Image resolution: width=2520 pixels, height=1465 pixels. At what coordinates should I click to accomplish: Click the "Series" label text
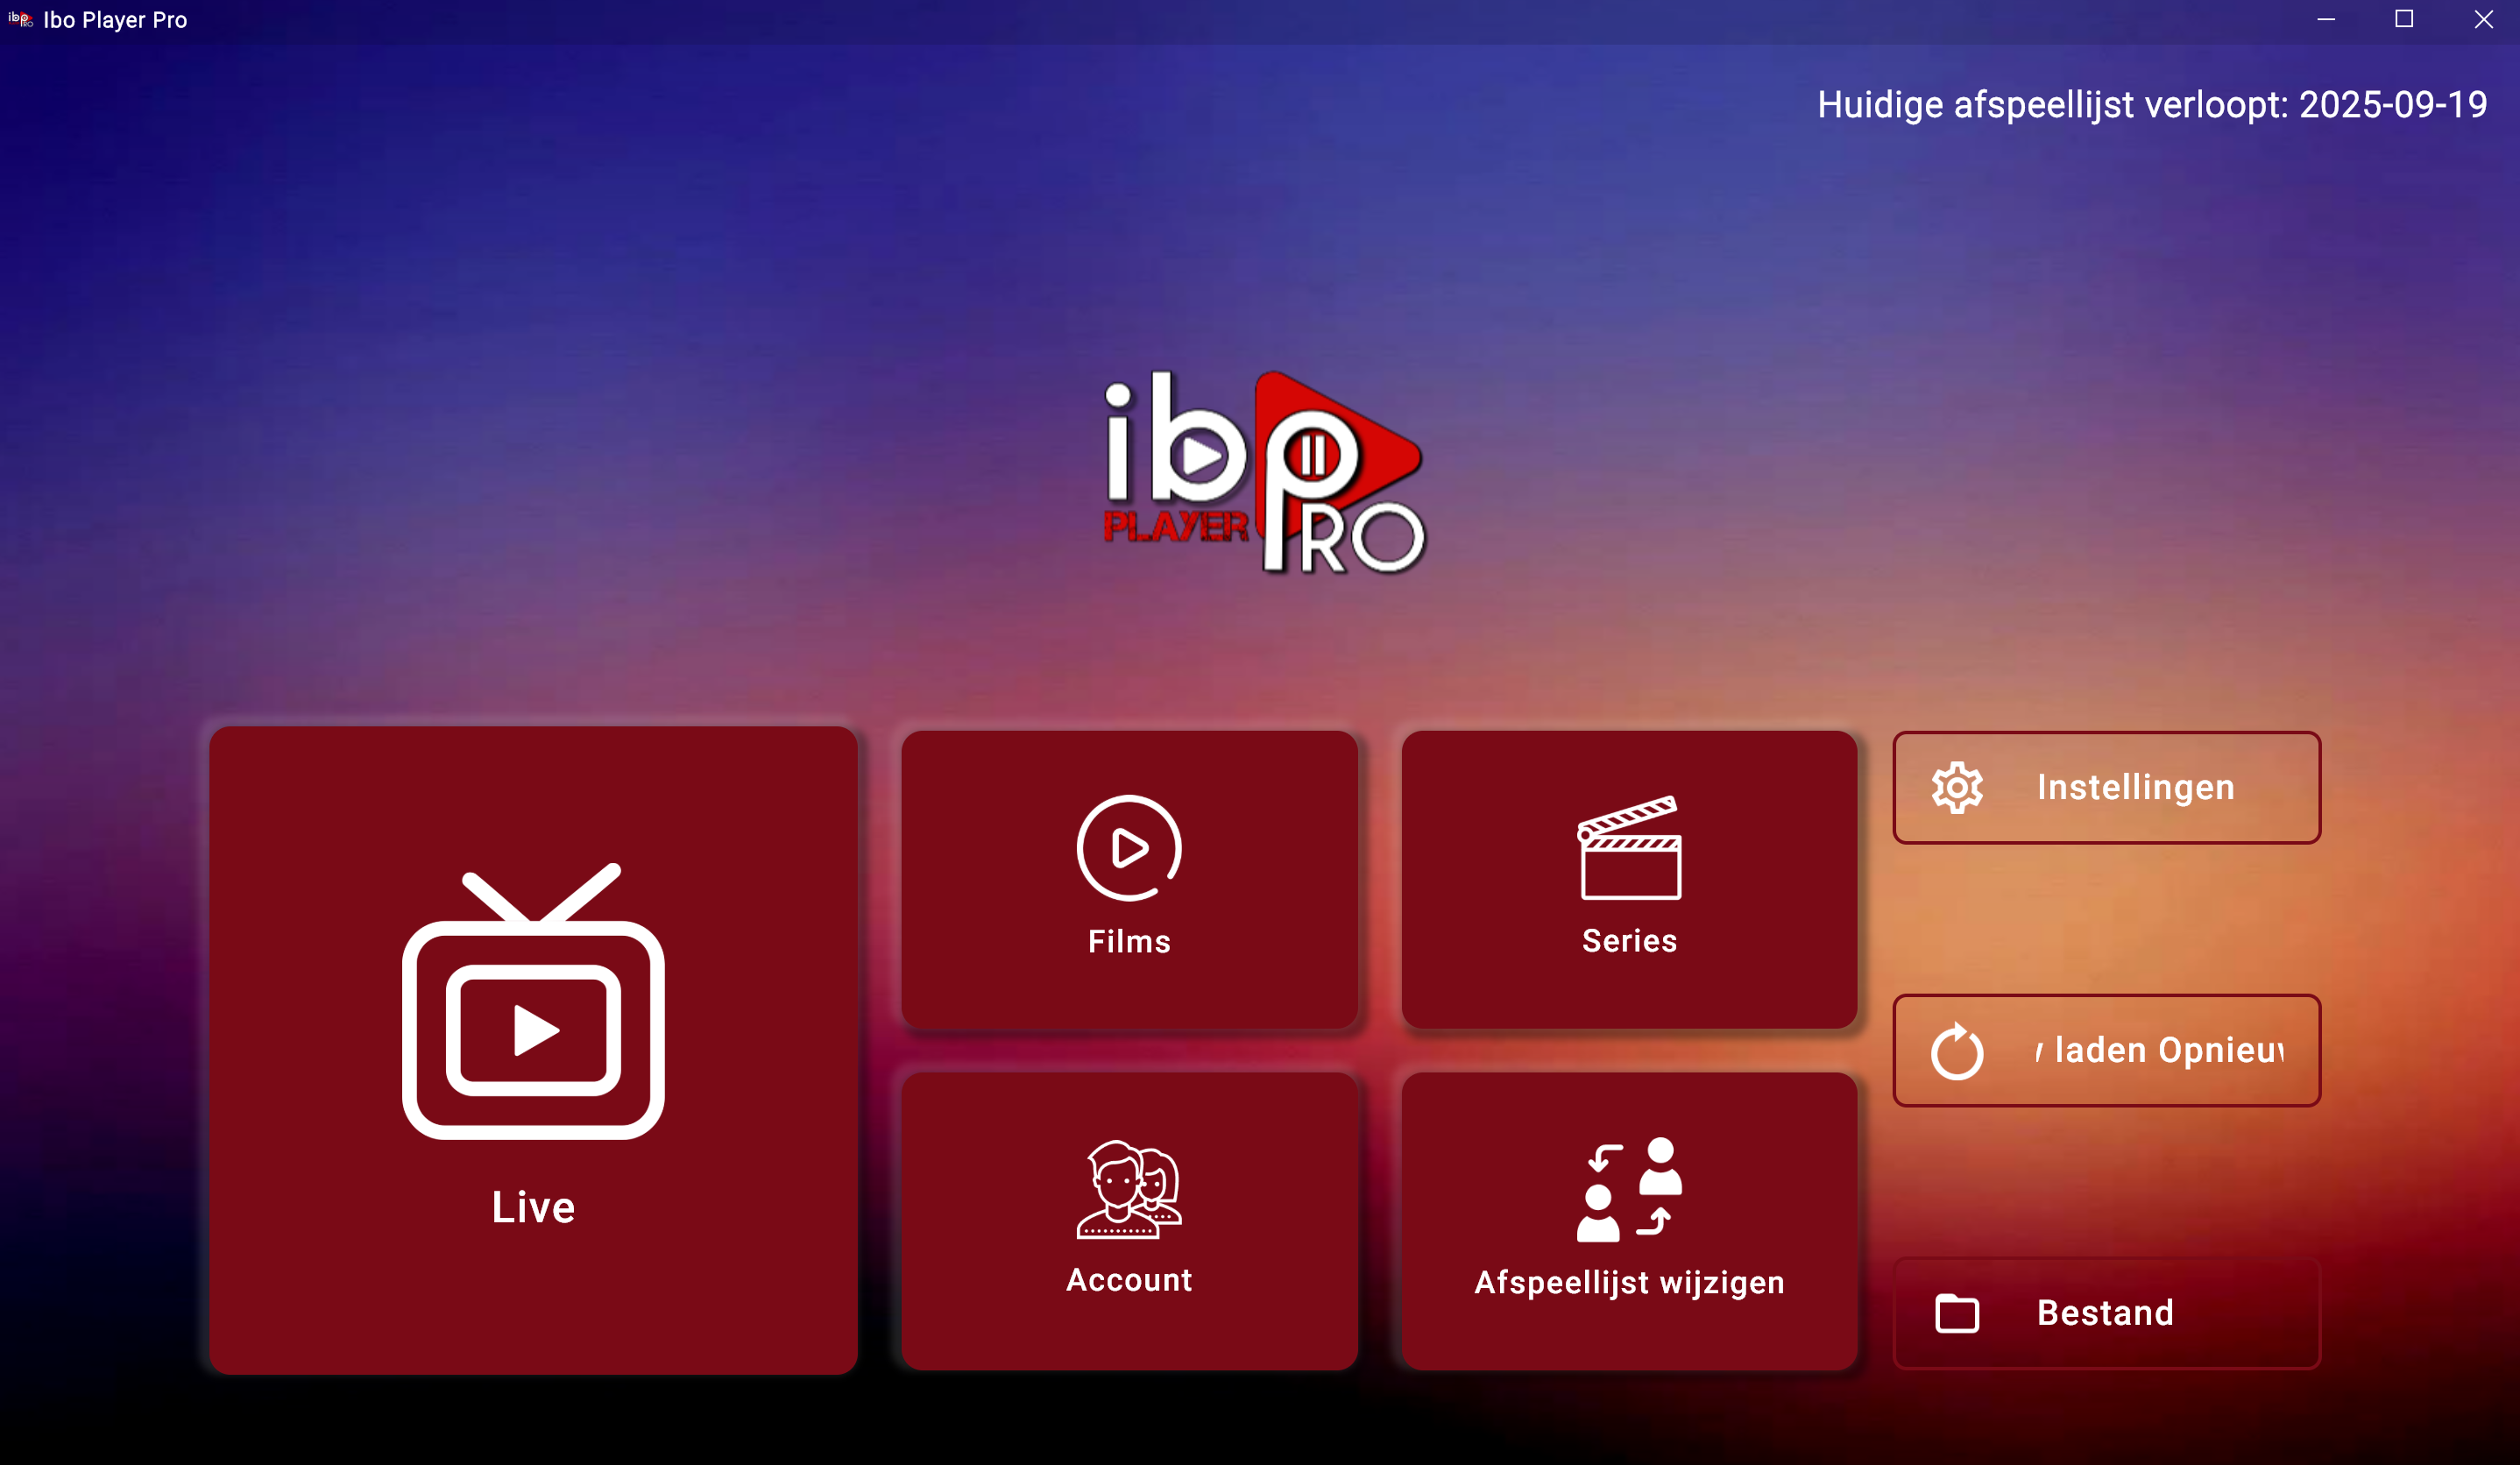click(x=1629, y=940)
